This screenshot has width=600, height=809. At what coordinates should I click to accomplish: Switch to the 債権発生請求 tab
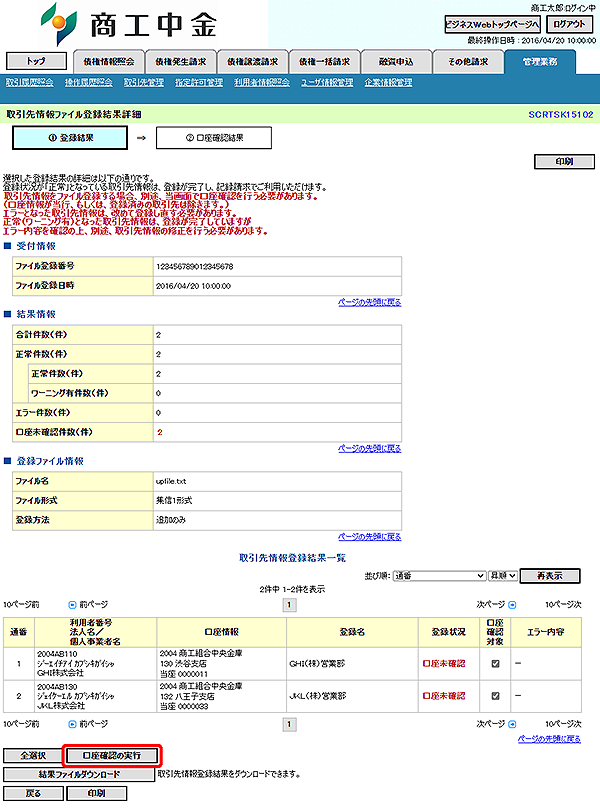(181, 62)
